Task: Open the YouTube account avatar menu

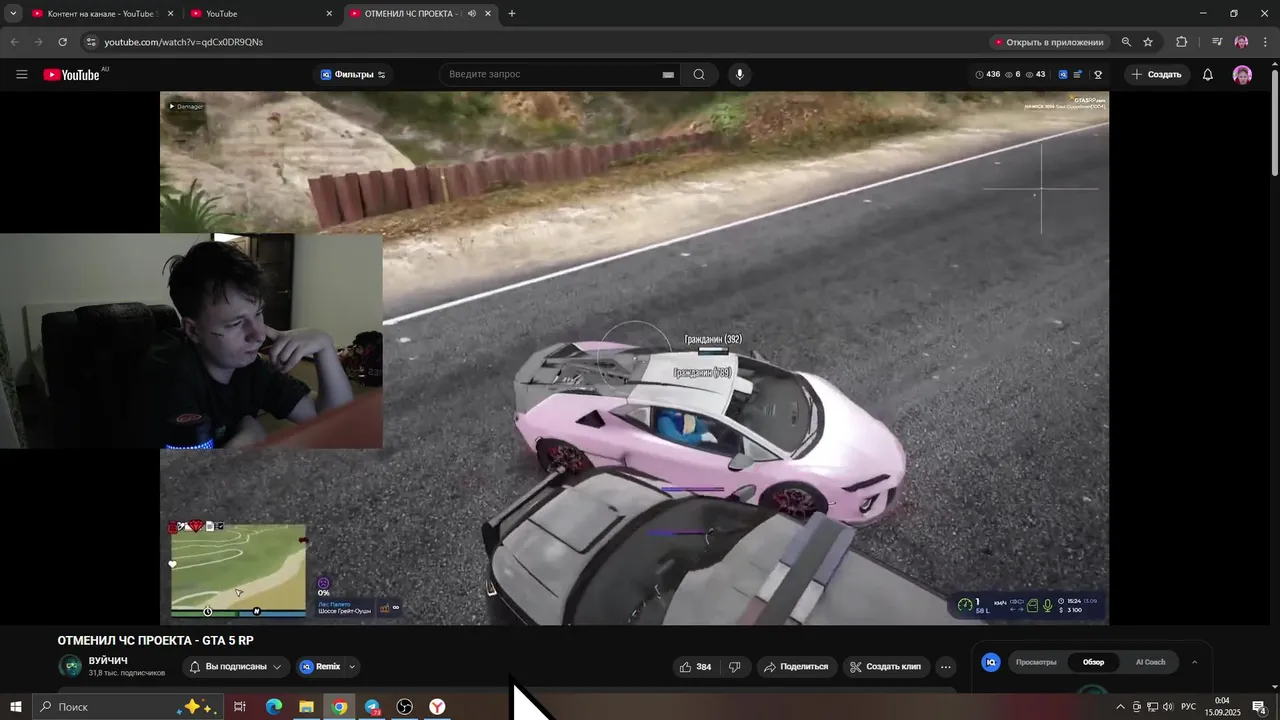Action: click(1242, 74)
